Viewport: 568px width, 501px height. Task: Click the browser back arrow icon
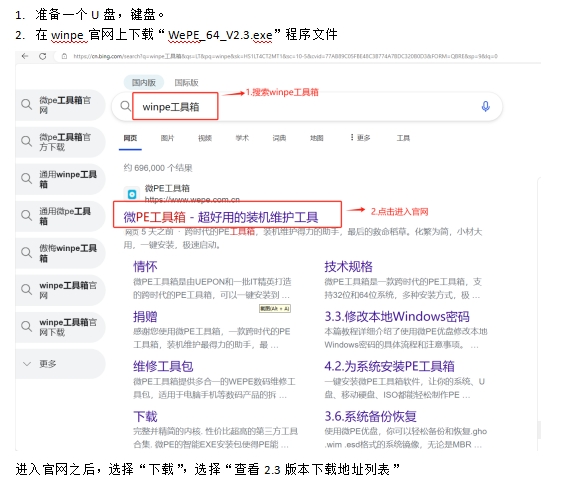coord(25,56)
